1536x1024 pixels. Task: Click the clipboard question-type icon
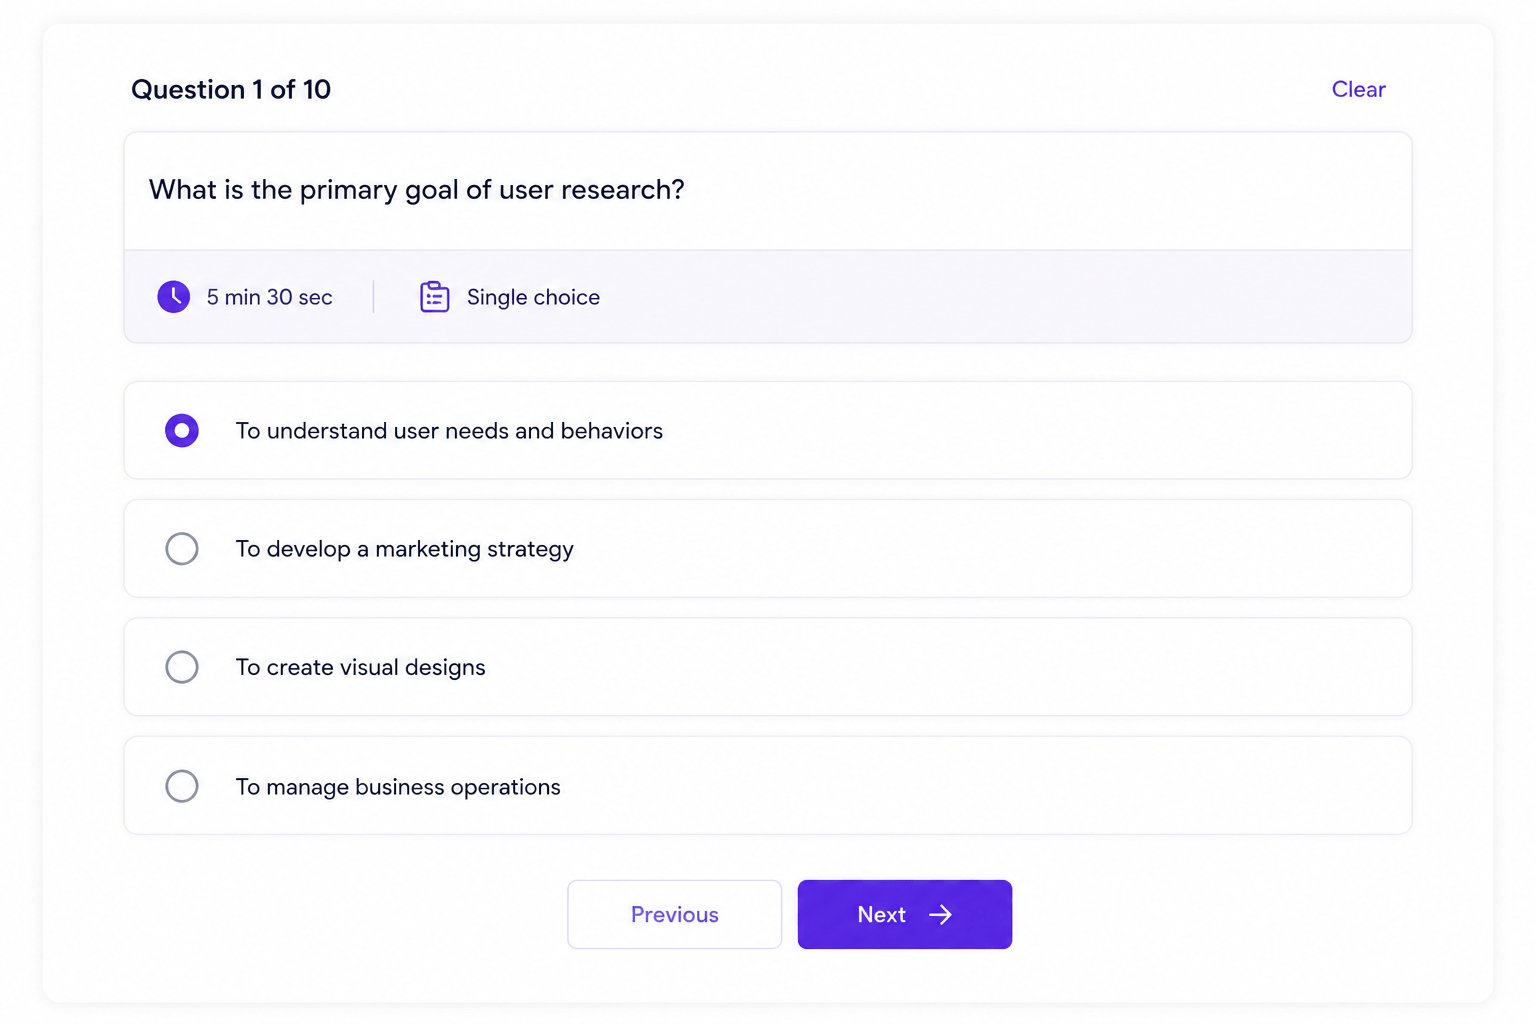pos(434,297)
